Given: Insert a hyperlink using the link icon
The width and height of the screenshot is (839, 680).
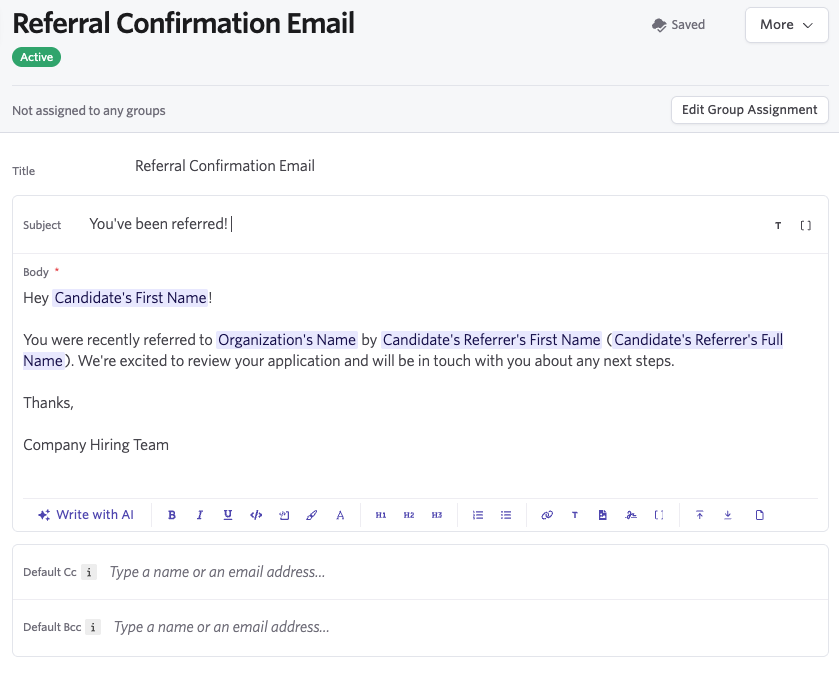Looking at the screenshot, I should point(547,515).
